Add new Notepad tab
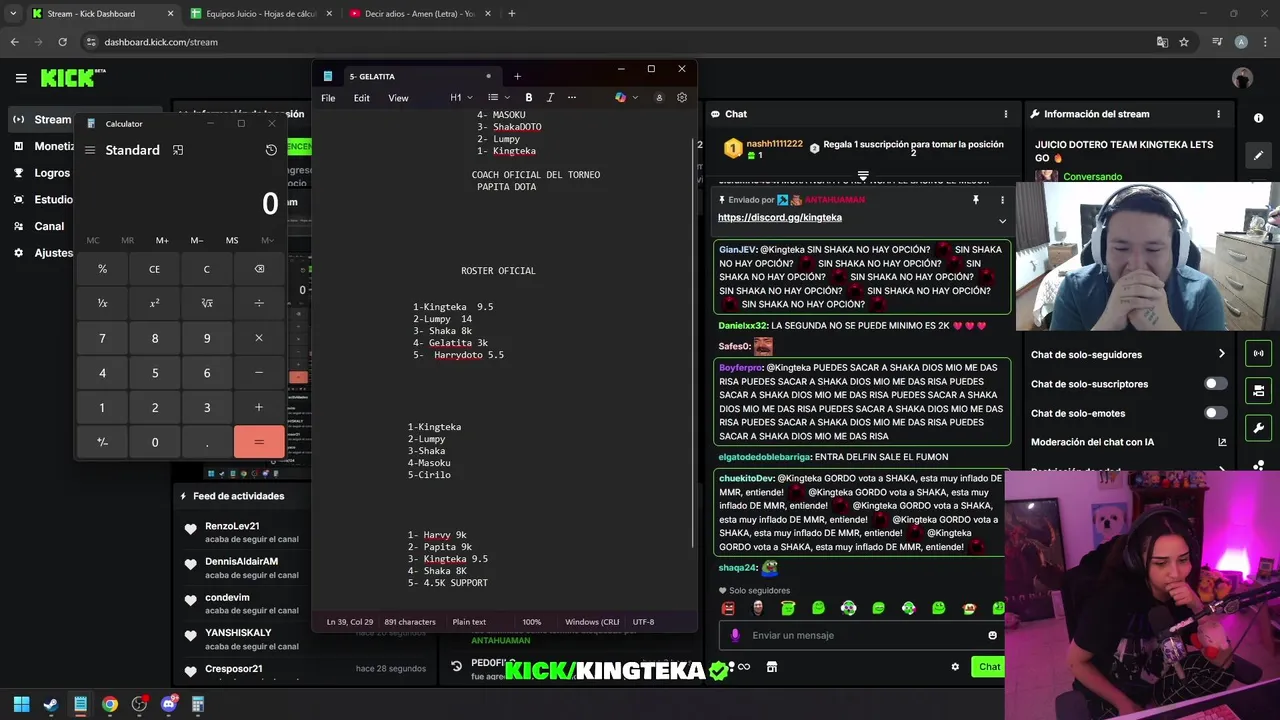Image resolution: width=1280 pixels, height=720 pixels. tap(517, 76)
